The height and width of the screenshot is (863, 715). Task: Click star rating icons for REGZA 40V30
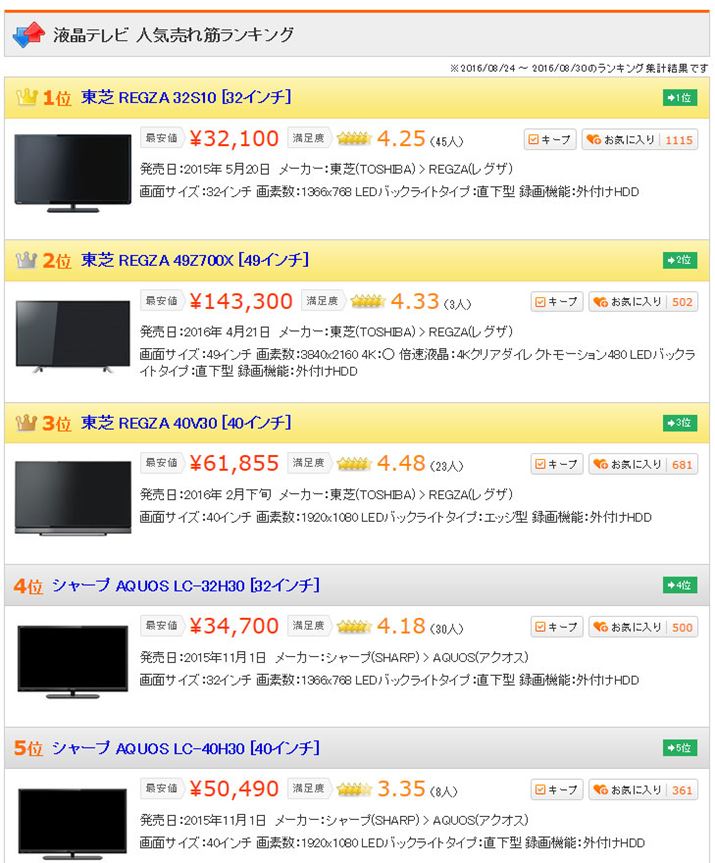point(354,464)
